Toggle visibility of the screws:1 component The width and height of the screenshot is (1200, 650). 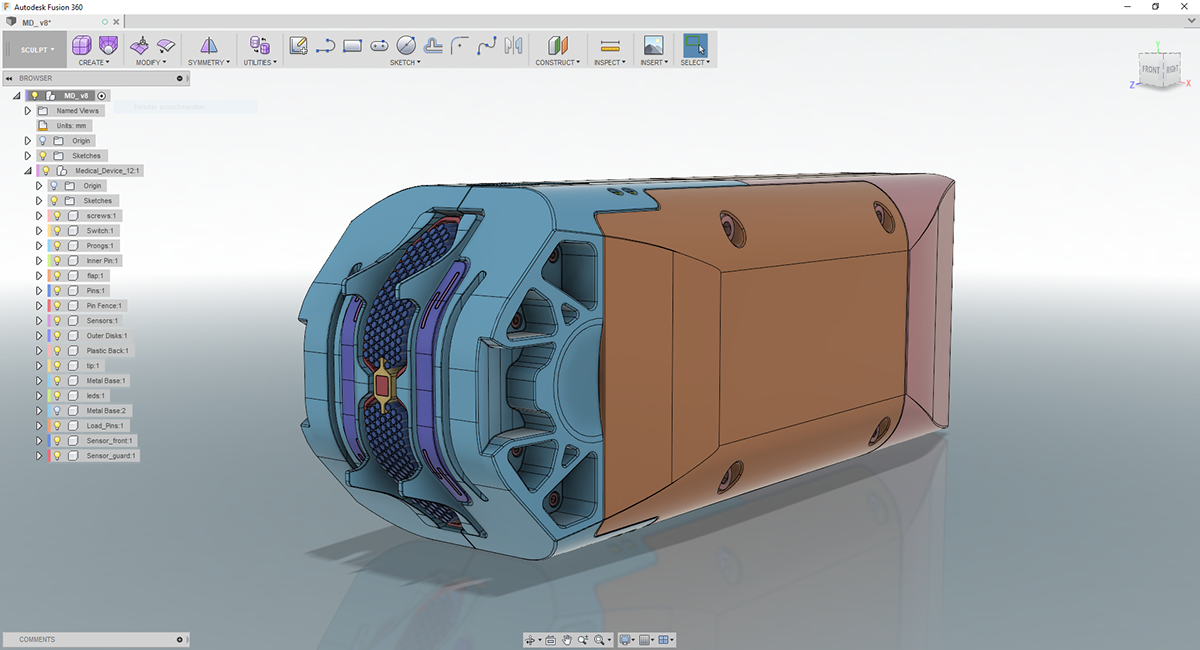pyautogui.click(x=57, y=215)
